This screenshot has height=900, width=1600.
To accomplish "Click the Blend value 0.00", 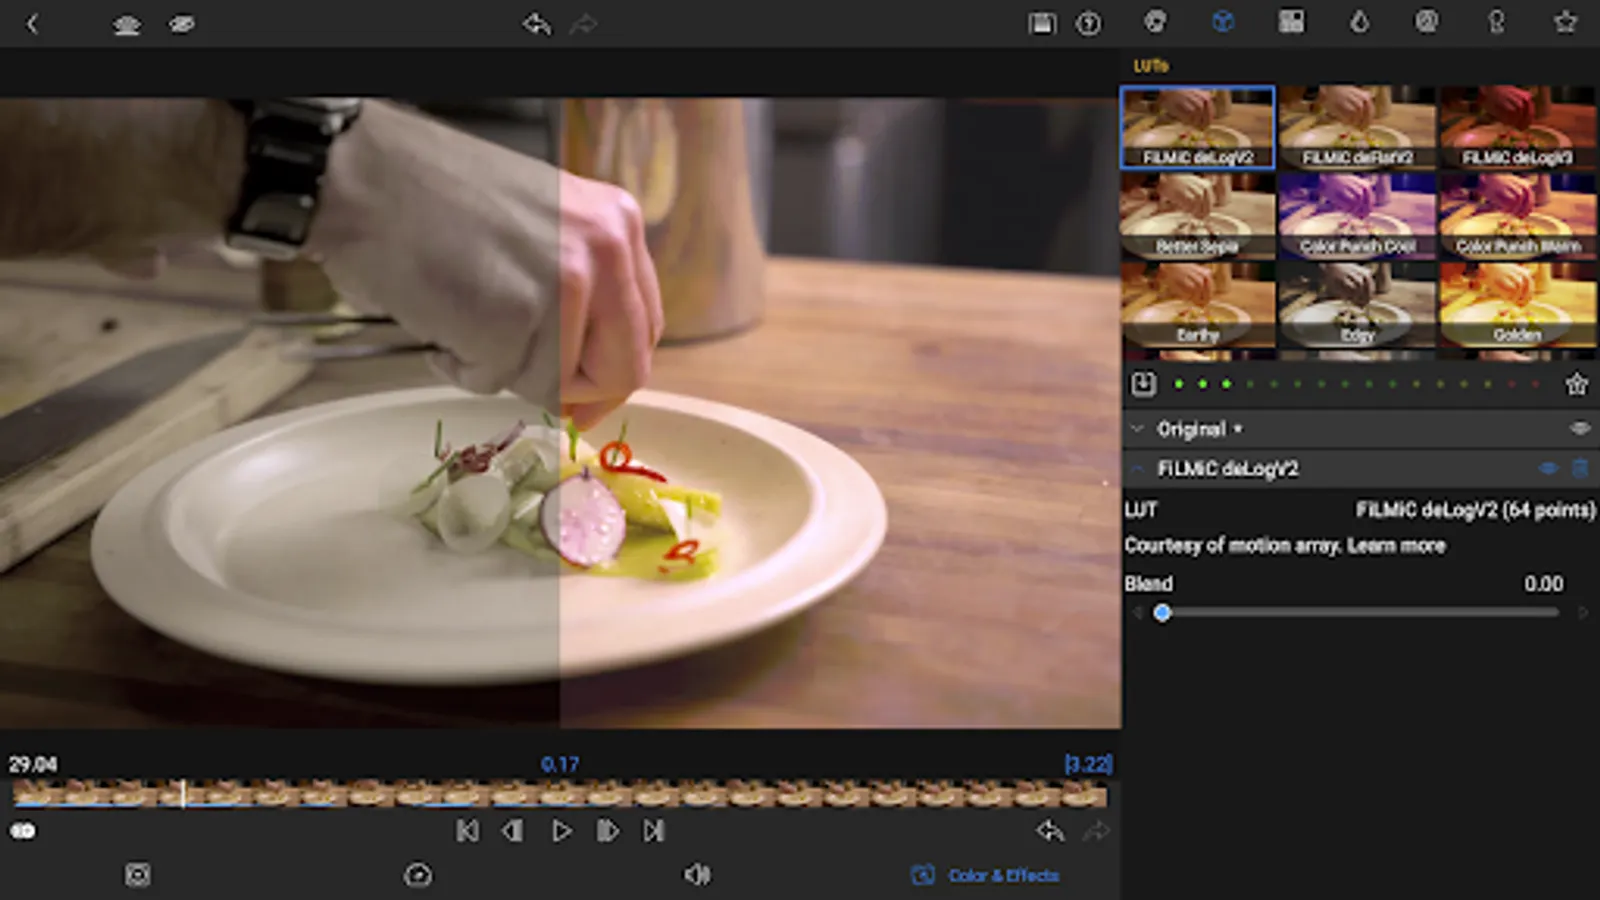I will pos(1543,584).
